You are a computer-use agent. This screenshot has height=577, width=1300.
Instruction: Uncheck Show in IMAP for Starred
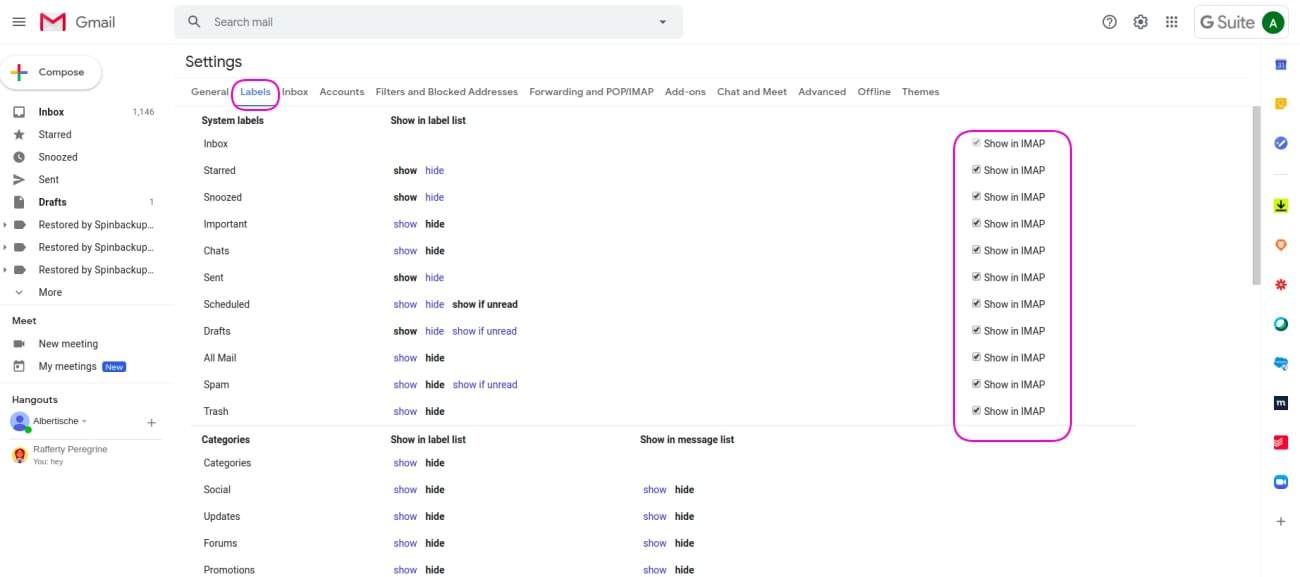976,169
